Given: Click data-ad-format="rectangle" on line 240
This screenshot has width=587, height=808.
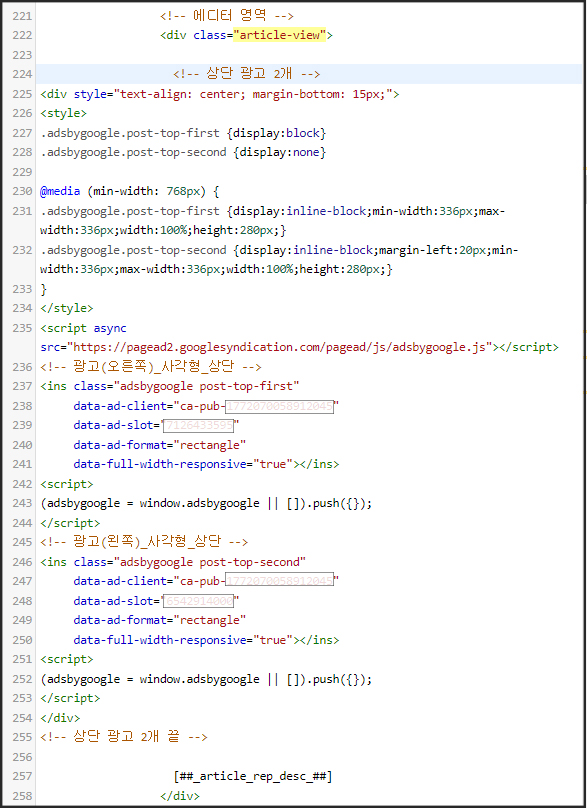Looking at the screenshot, I should [x=160, y=445].
